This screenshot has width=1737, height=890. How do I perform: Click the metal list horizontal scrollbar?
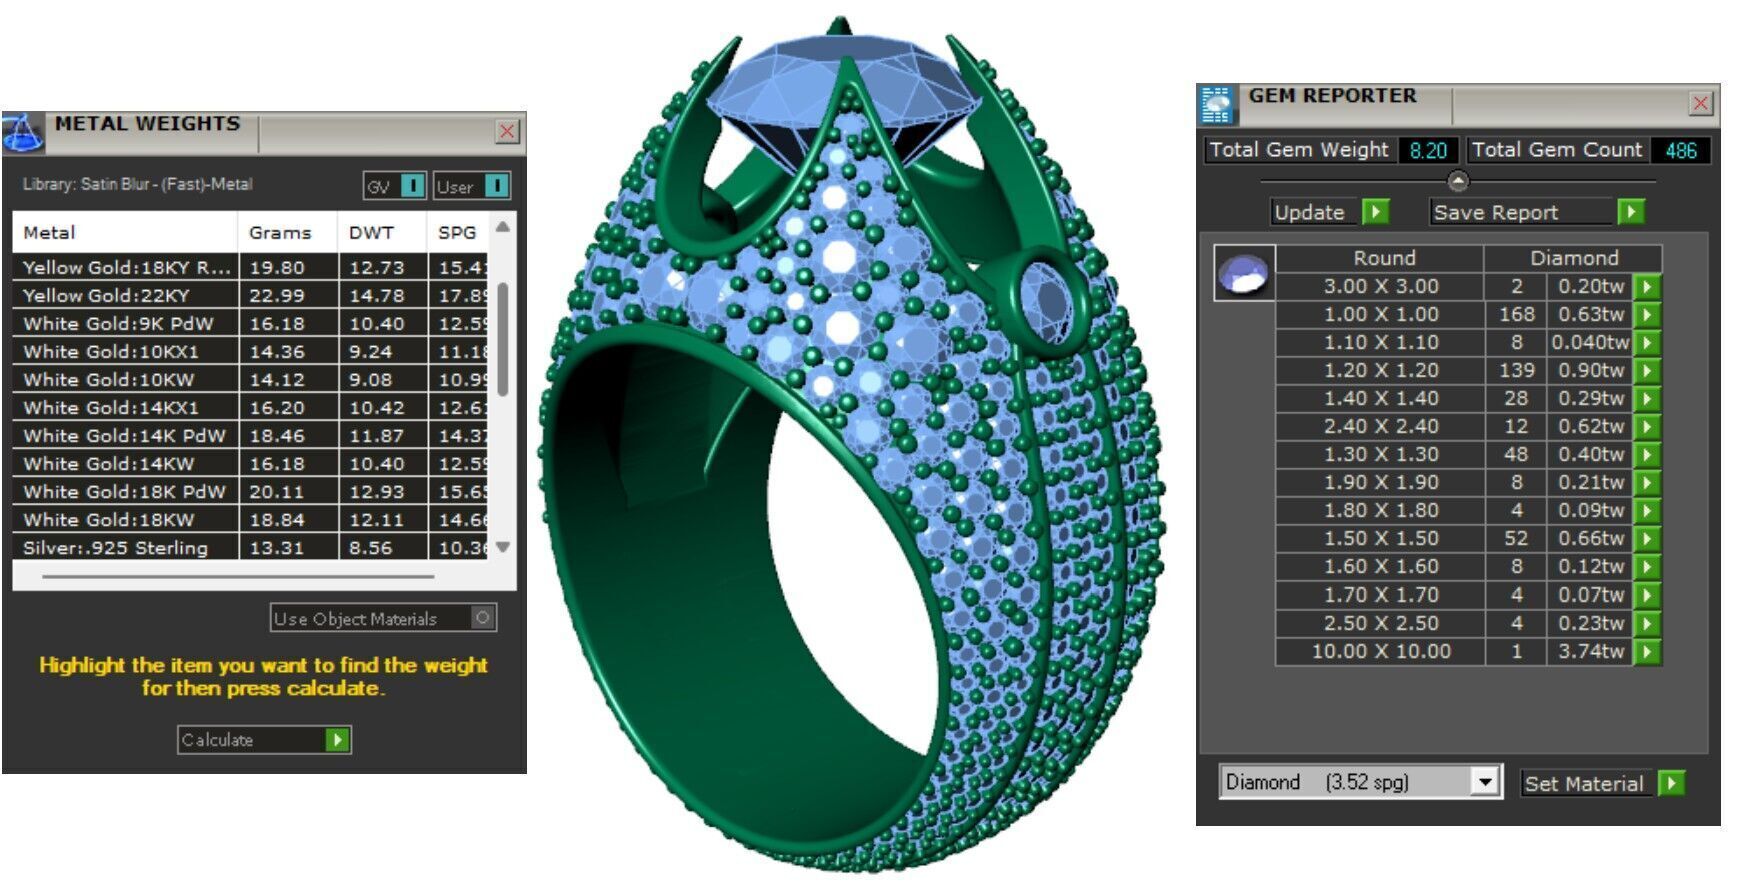(x=238, y=576)
